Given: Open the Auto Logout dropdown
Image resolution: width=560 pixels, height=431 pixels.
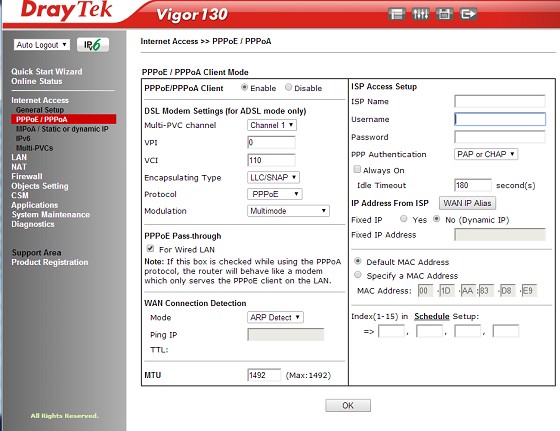Looking at the screenshot, I should [x=42, y=45].
